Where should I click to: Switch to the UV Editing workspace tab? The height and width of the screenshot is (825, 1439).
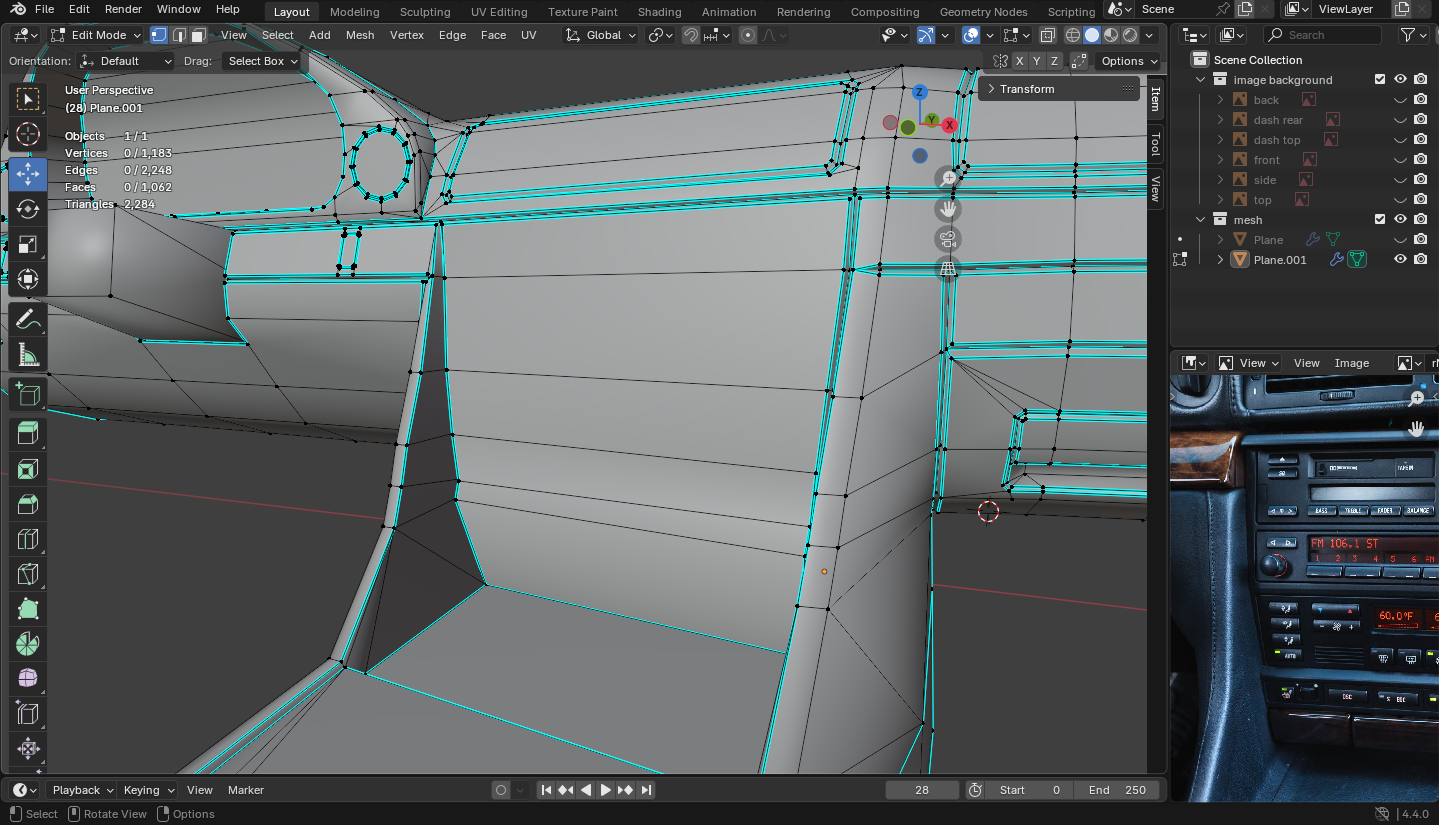(x=498, y=12)
